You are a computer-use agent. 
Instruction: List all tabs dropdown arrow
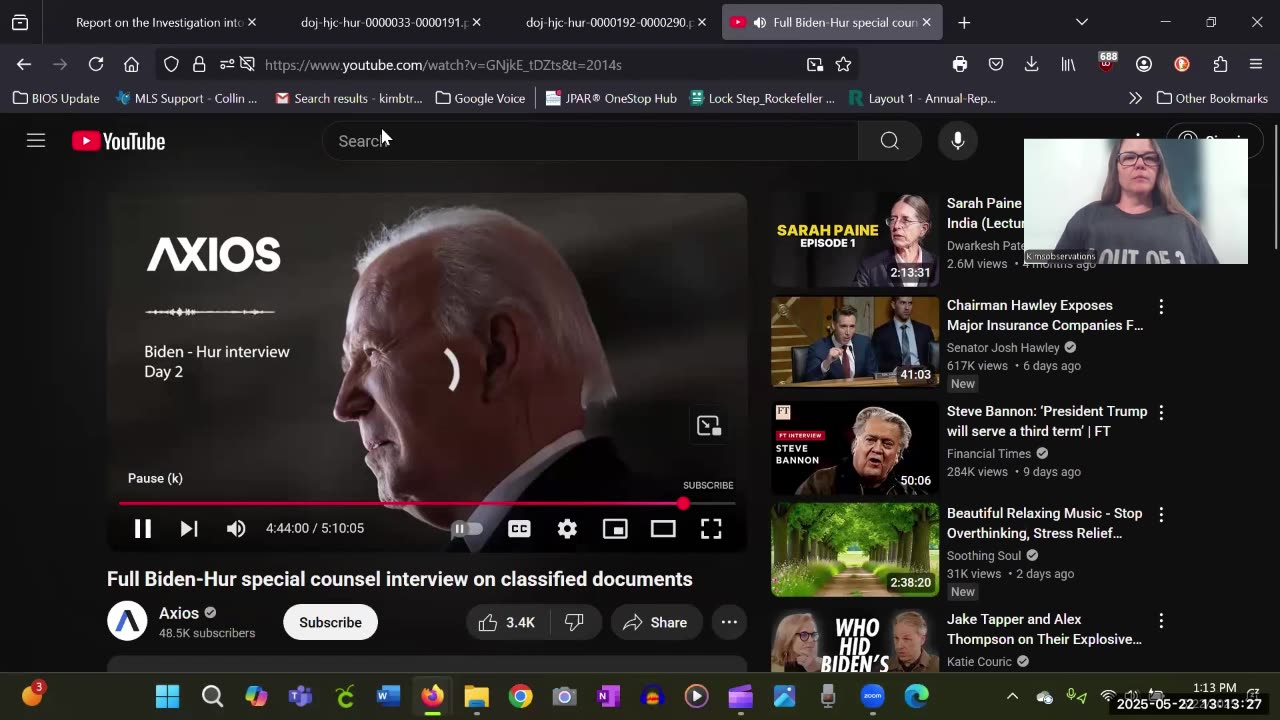1082,22
